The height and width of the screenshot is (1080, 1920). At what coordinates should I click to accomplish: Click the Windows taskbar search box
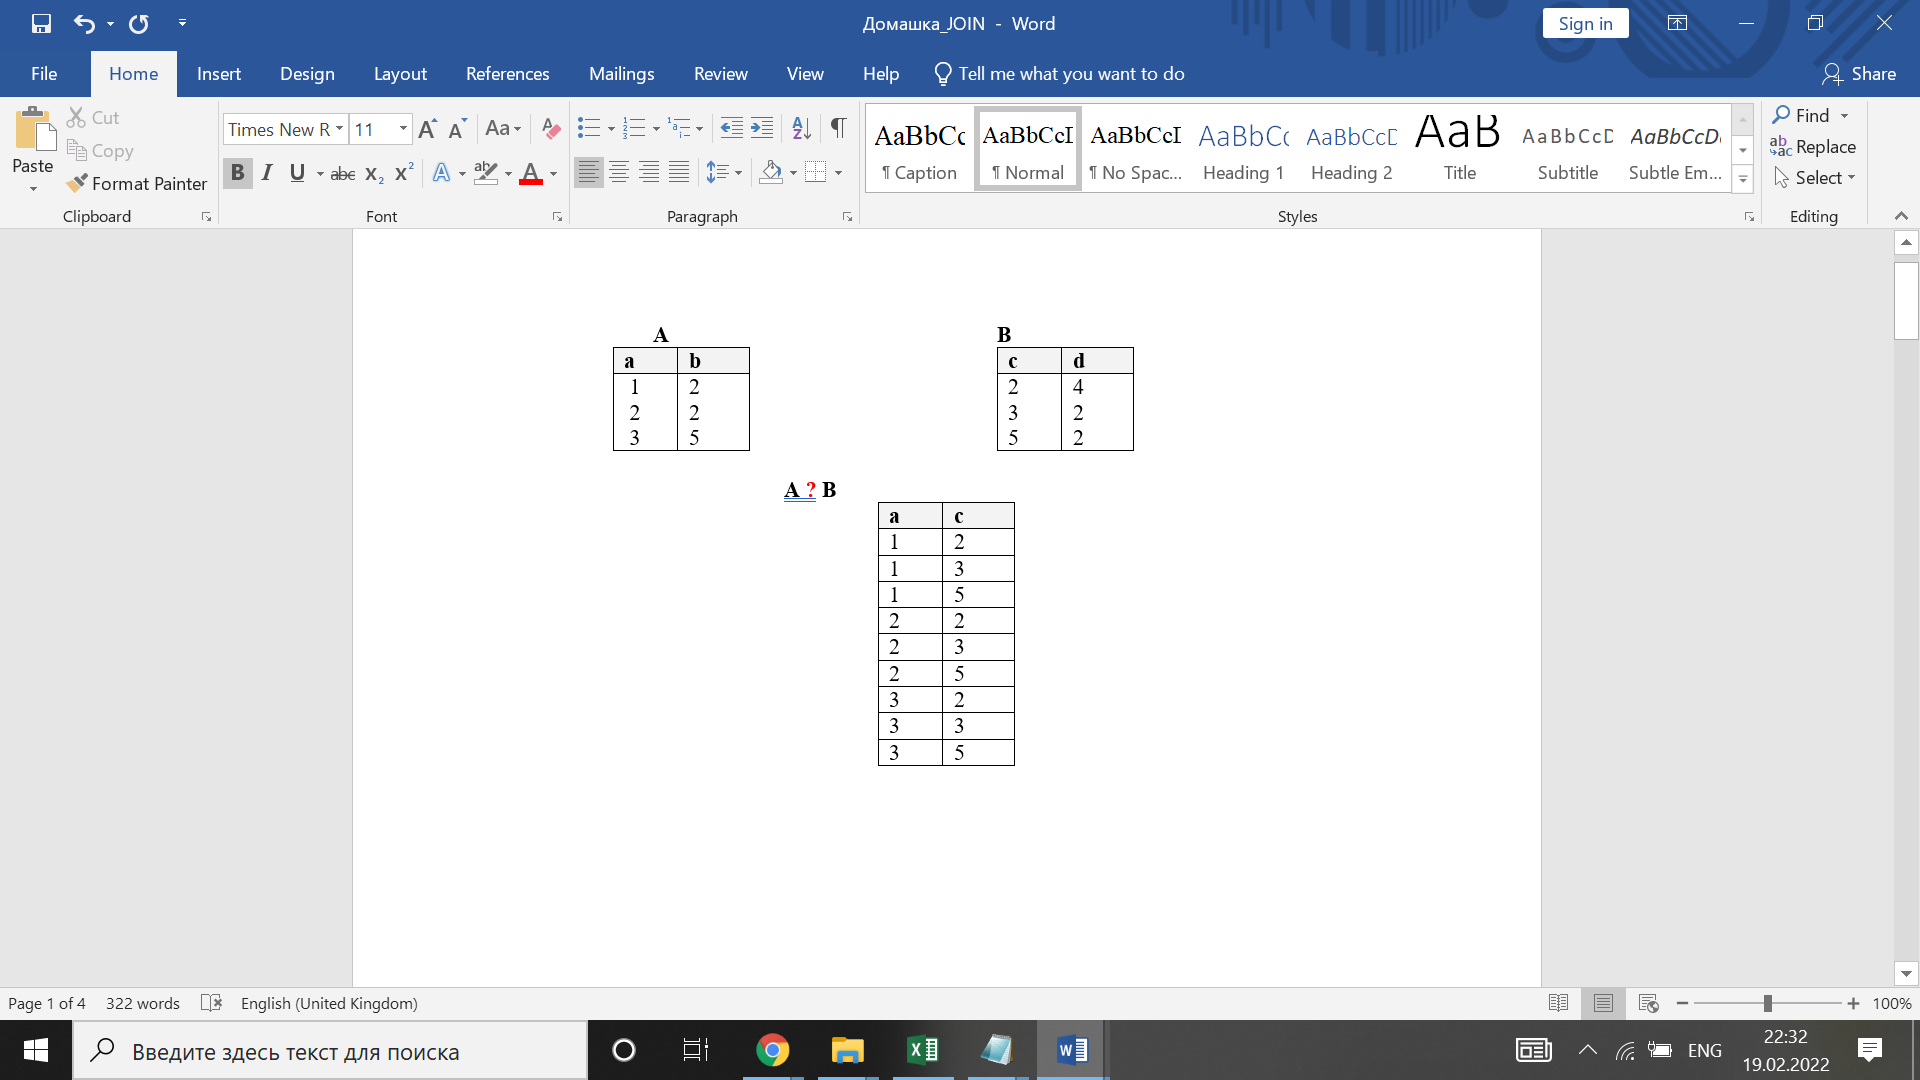[330, 1050]
